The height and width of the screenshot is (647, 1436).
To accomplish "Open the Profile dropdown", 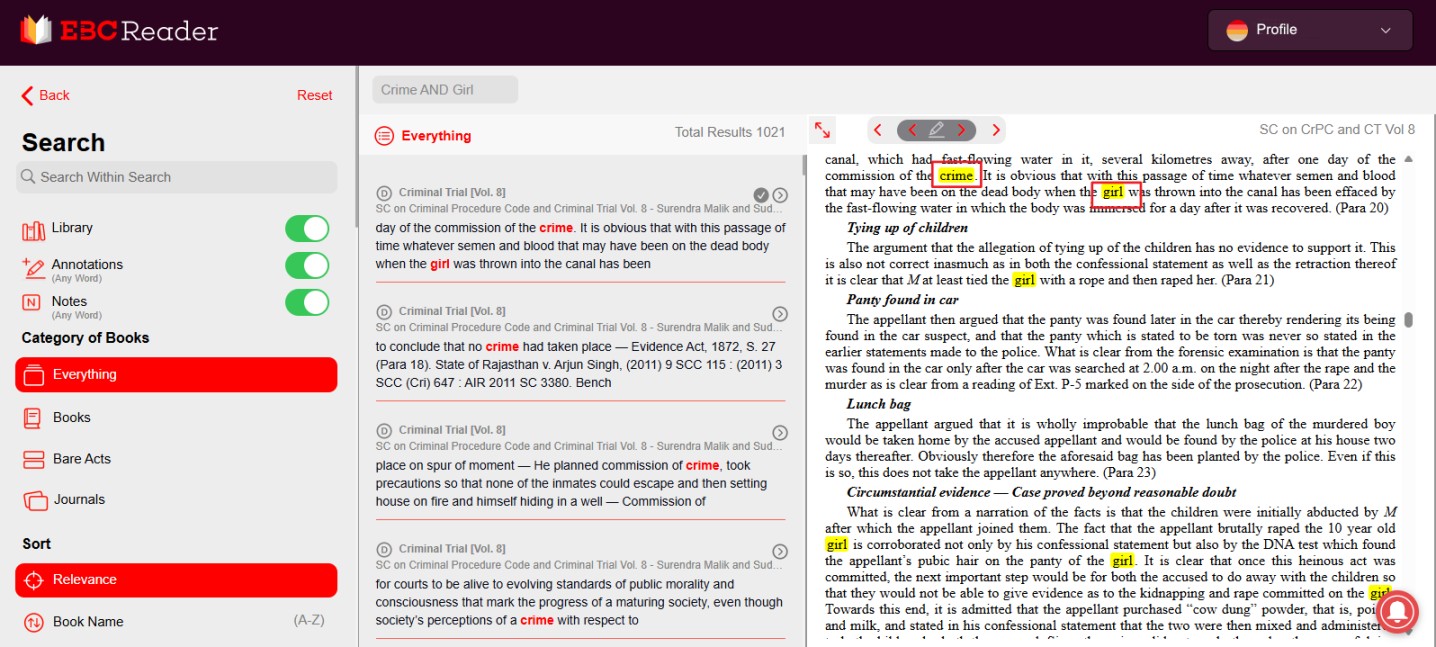I will 1309,30.
